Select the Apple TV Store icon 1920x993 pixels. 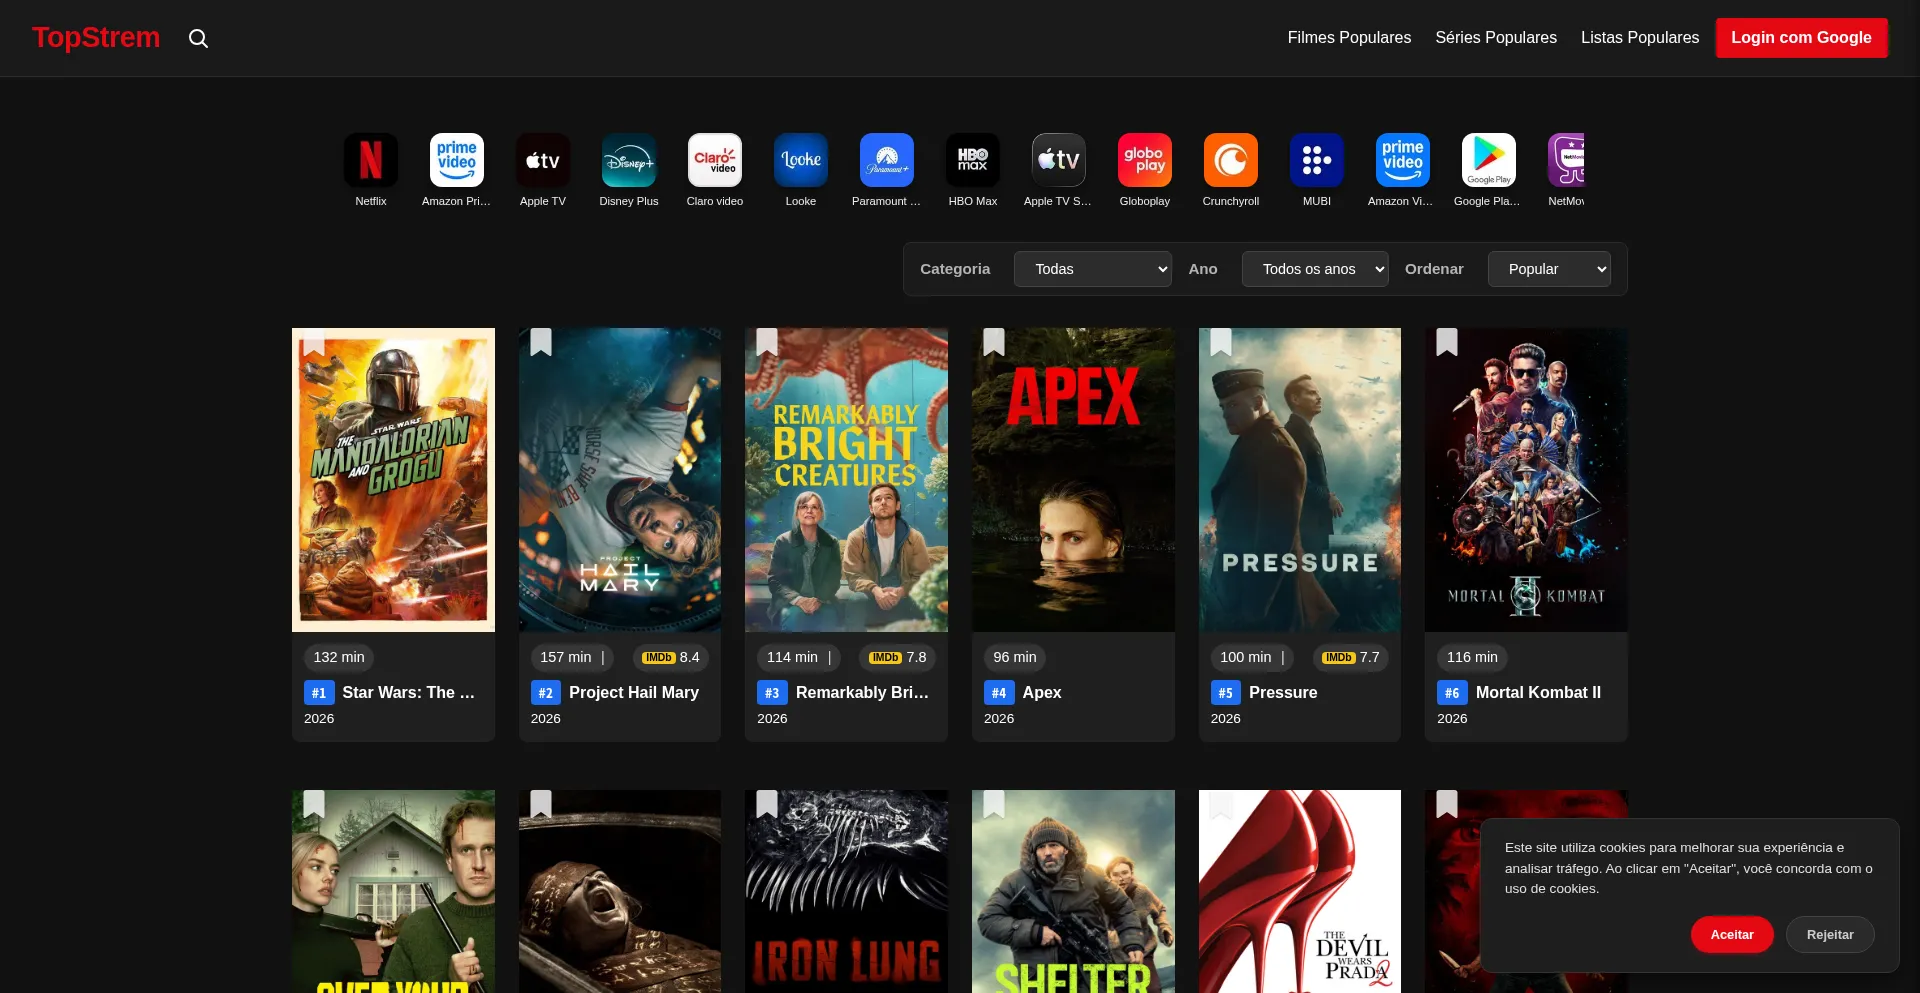1059,160
